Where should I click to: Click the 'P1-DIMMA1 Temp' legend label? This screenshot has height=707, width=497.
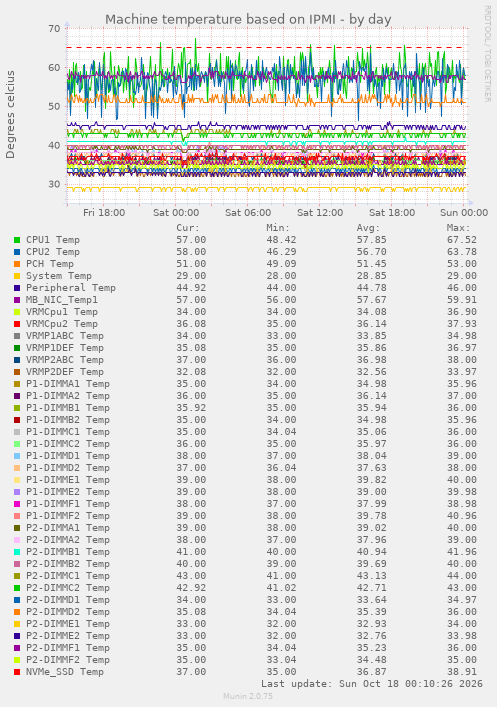(68, 384)
